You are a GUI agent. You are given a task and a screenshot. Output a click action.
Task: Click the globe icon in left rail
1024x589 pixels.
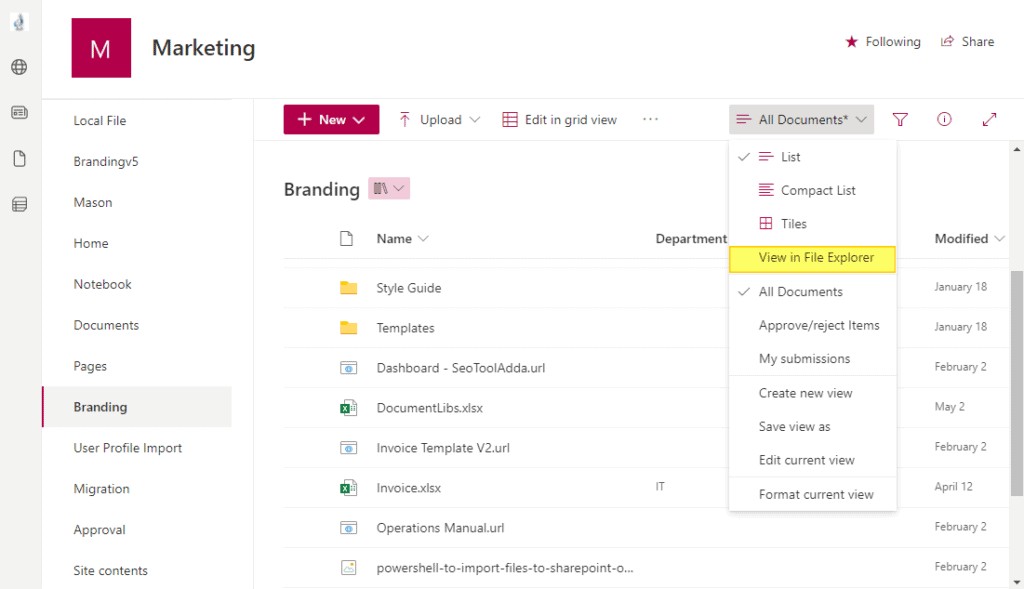tap(19, 68)
